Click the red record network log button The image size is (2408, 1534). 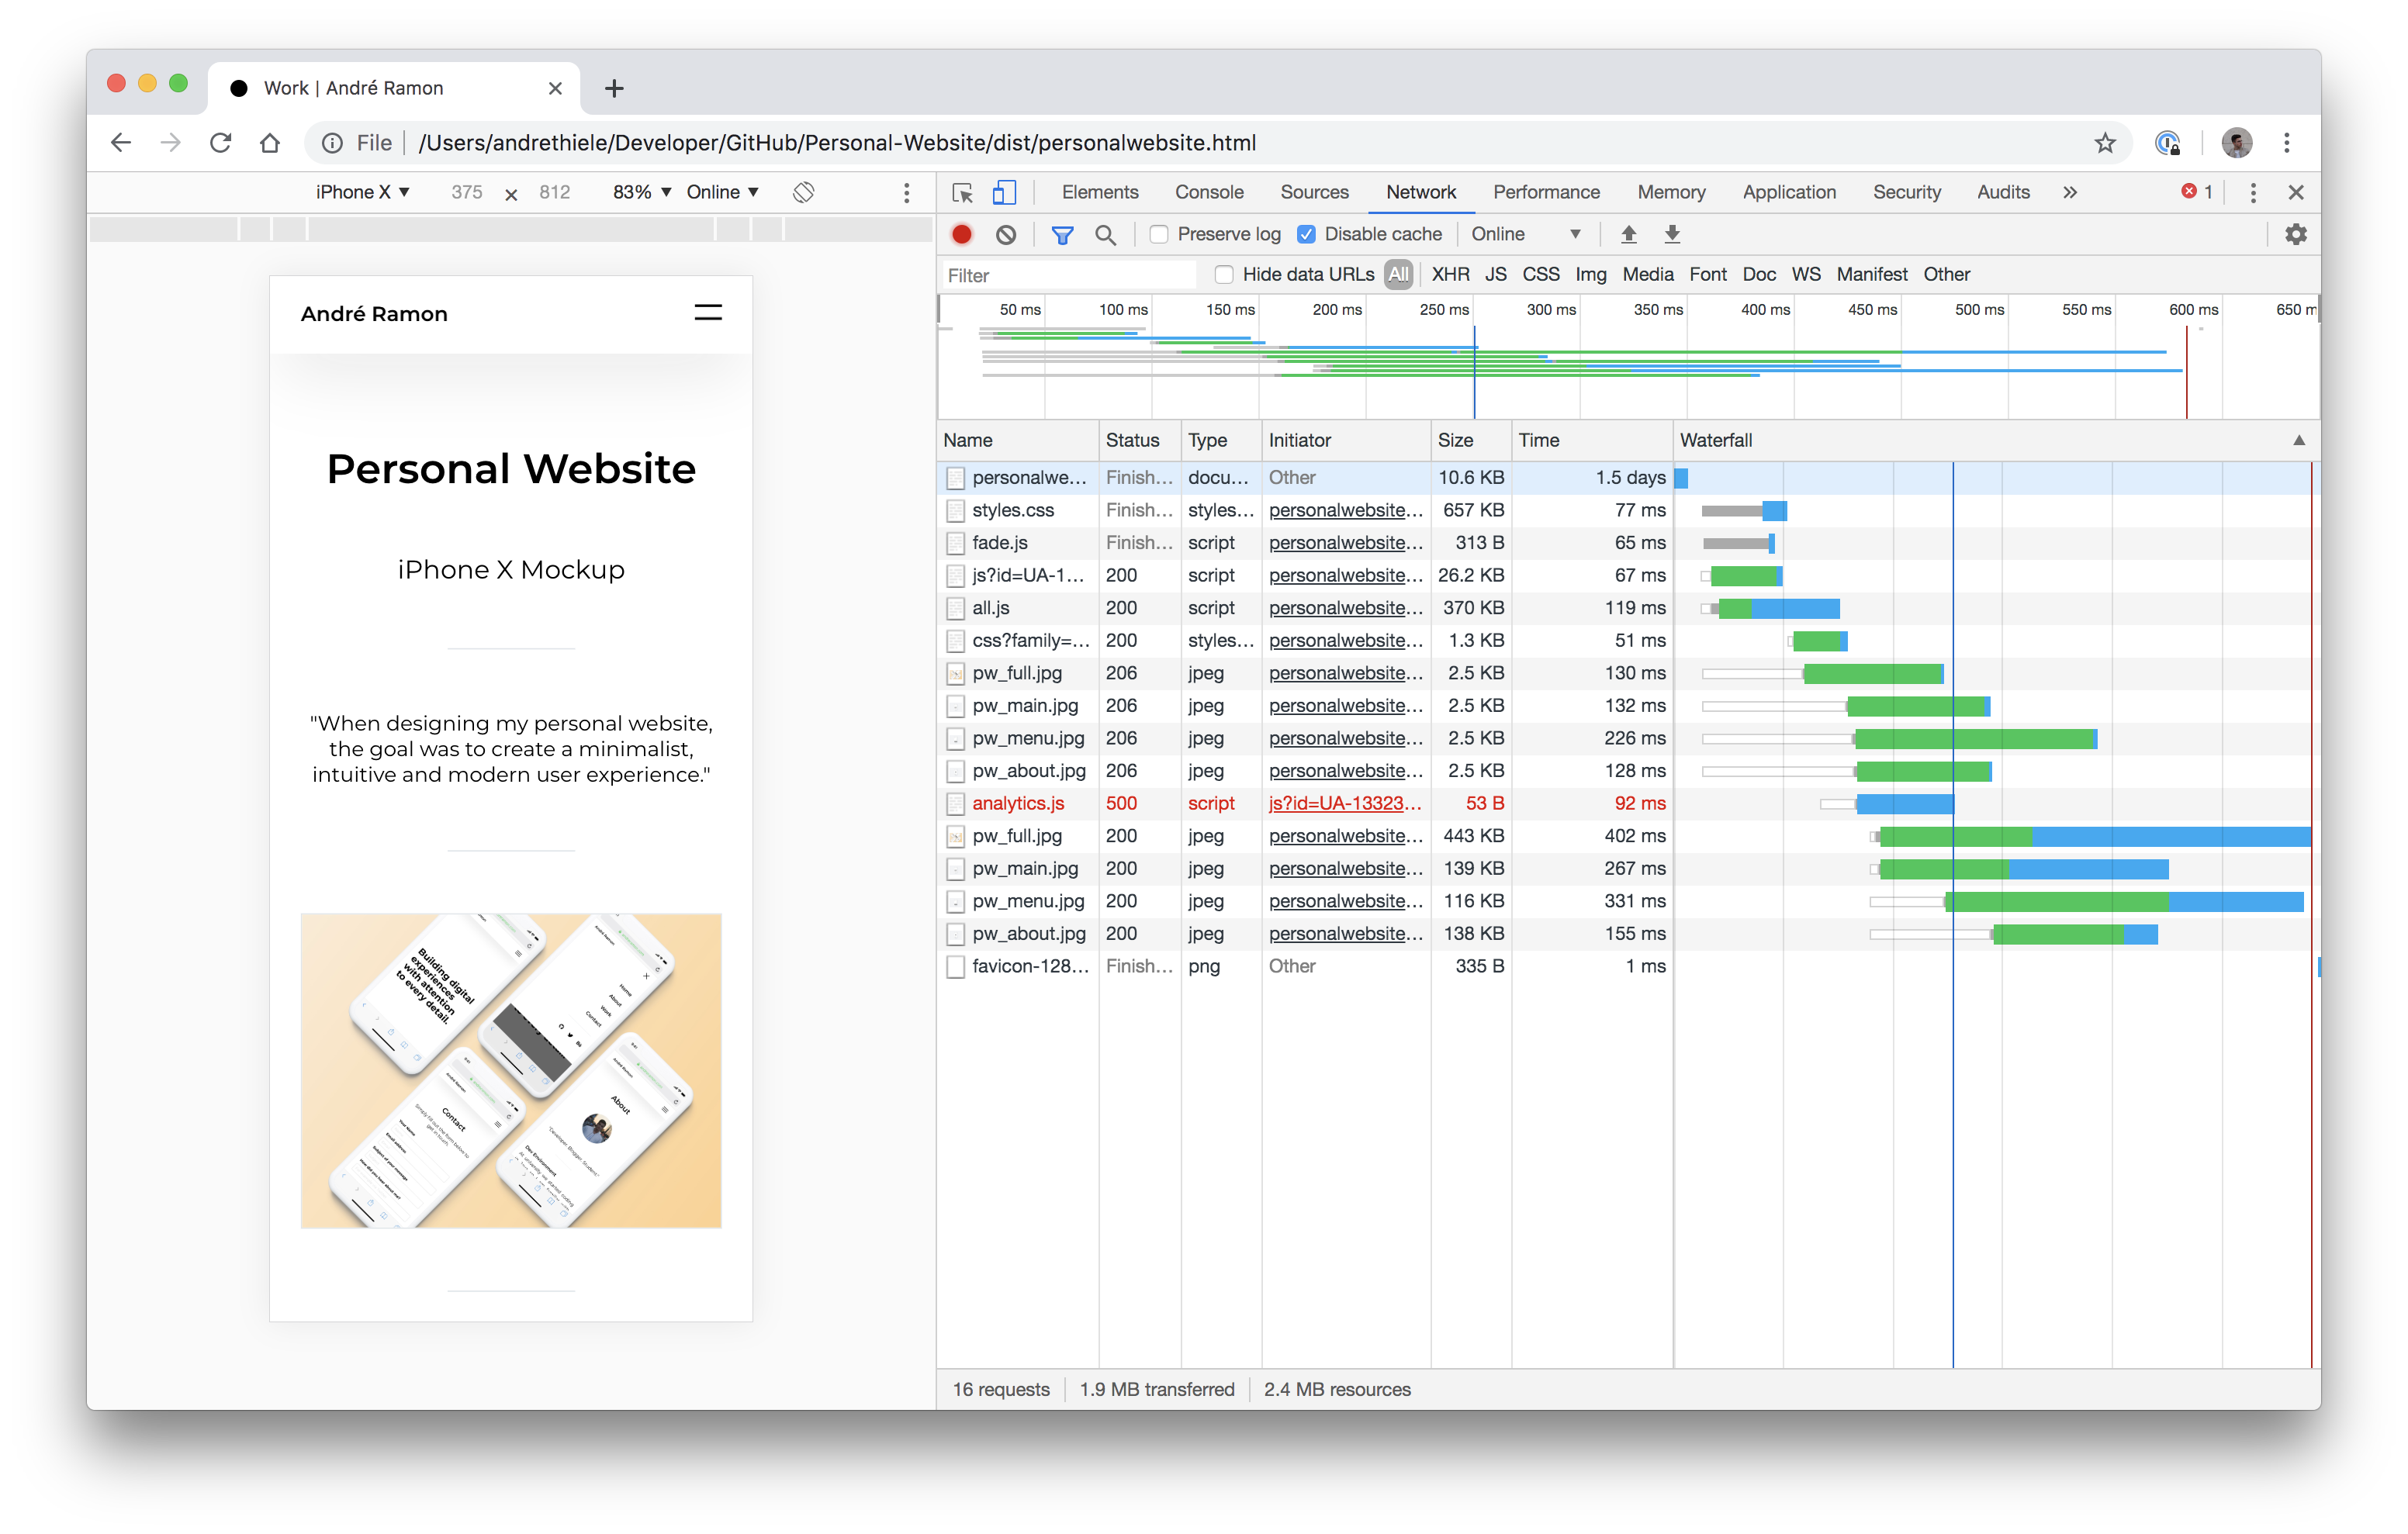(961, 234)
